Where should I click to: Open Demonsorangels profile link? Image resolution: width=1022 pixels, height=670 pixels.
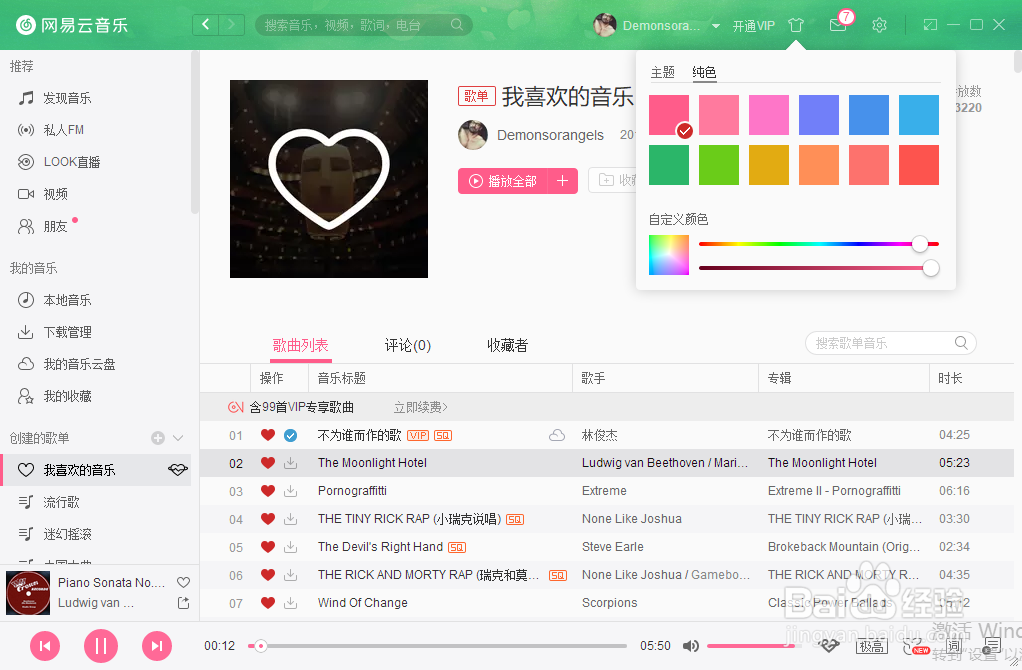pos(550,135)
